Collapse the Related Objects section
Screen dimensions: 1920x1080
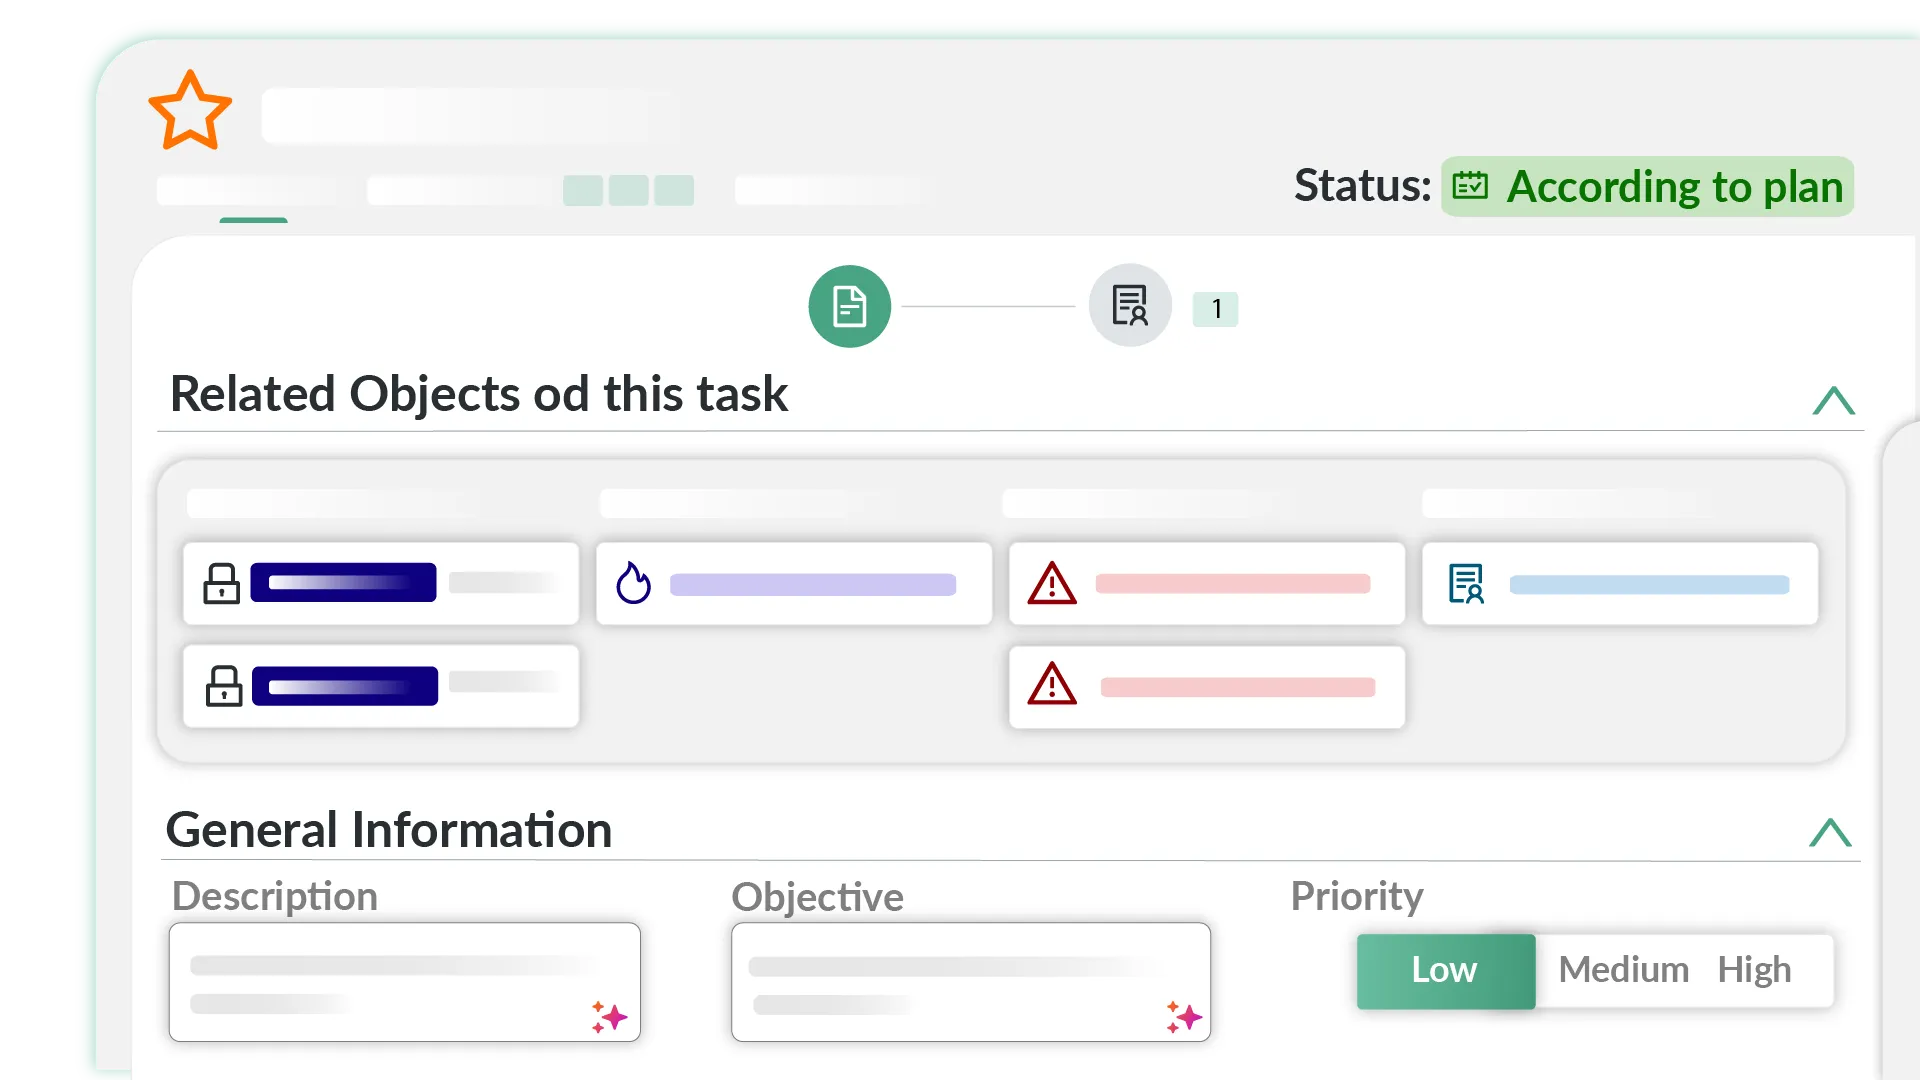[x=1833, y=401]
